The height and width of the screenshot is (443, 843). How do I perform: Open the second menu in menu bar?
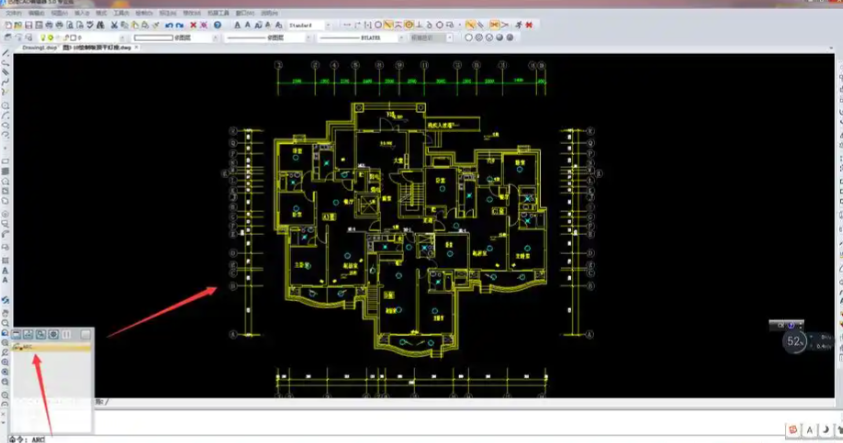tap(37, 13)
